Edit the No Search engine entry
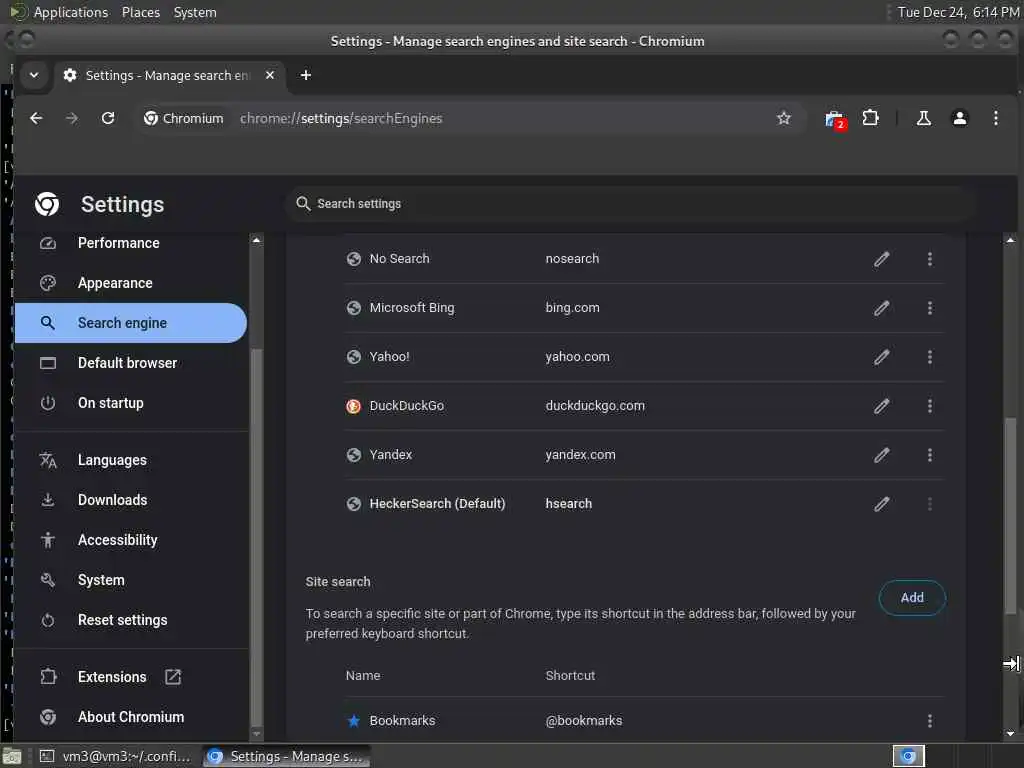The image size is (1024, 768). 882,259
